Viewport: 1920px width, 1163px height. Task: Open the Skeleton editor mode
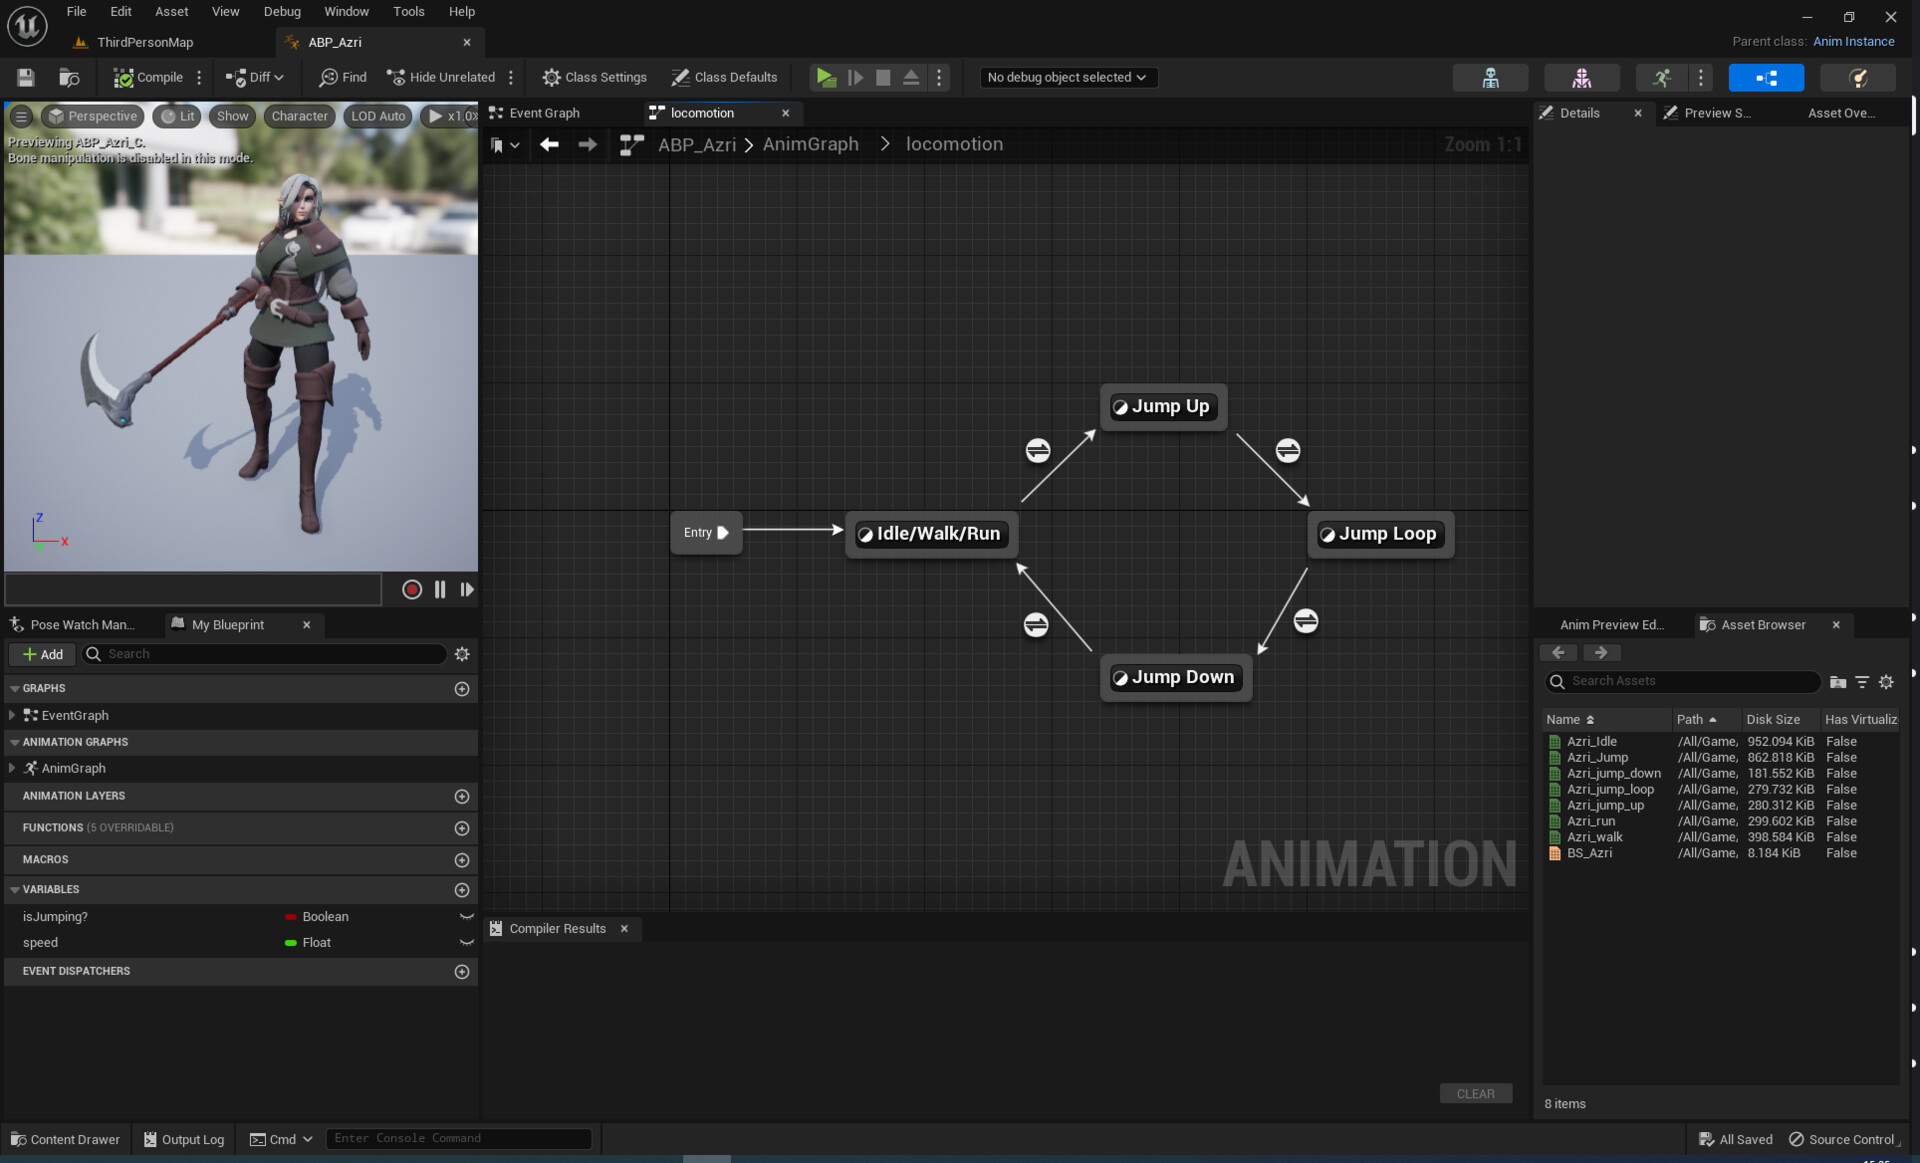(1490, 77)
